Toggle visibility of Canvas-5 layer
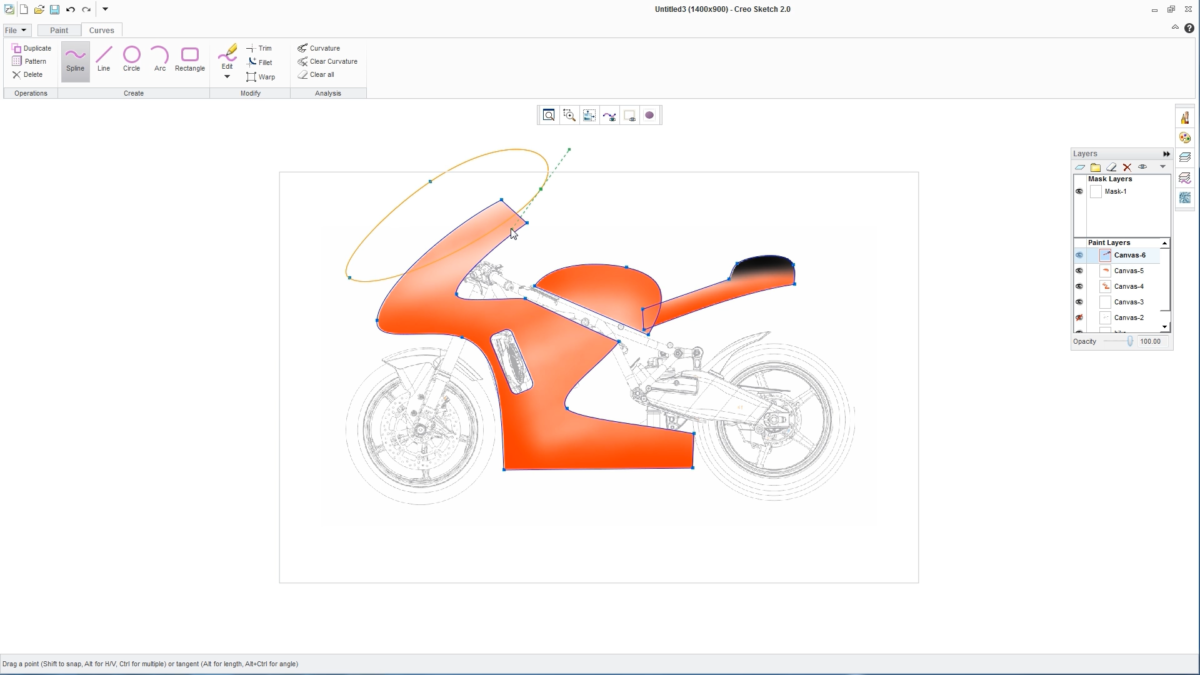 (1079, 271)
